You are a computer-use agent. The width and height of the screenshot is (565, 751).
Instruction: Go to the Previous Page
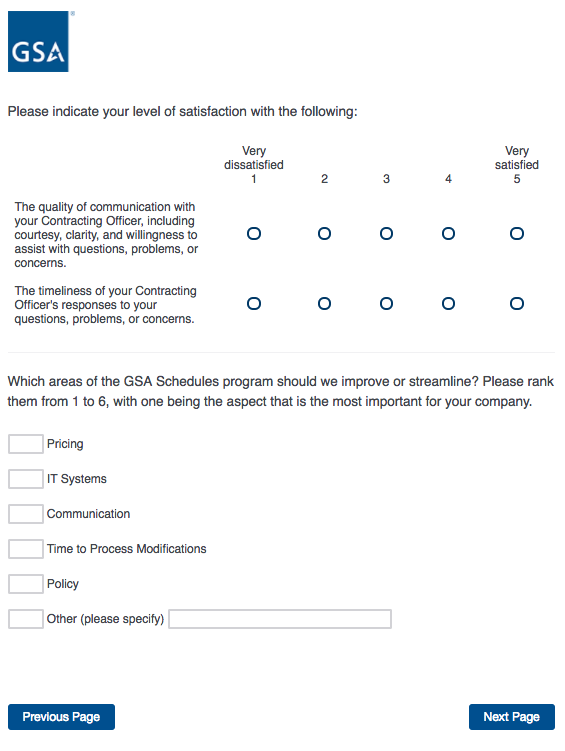(x=61, y=717)
